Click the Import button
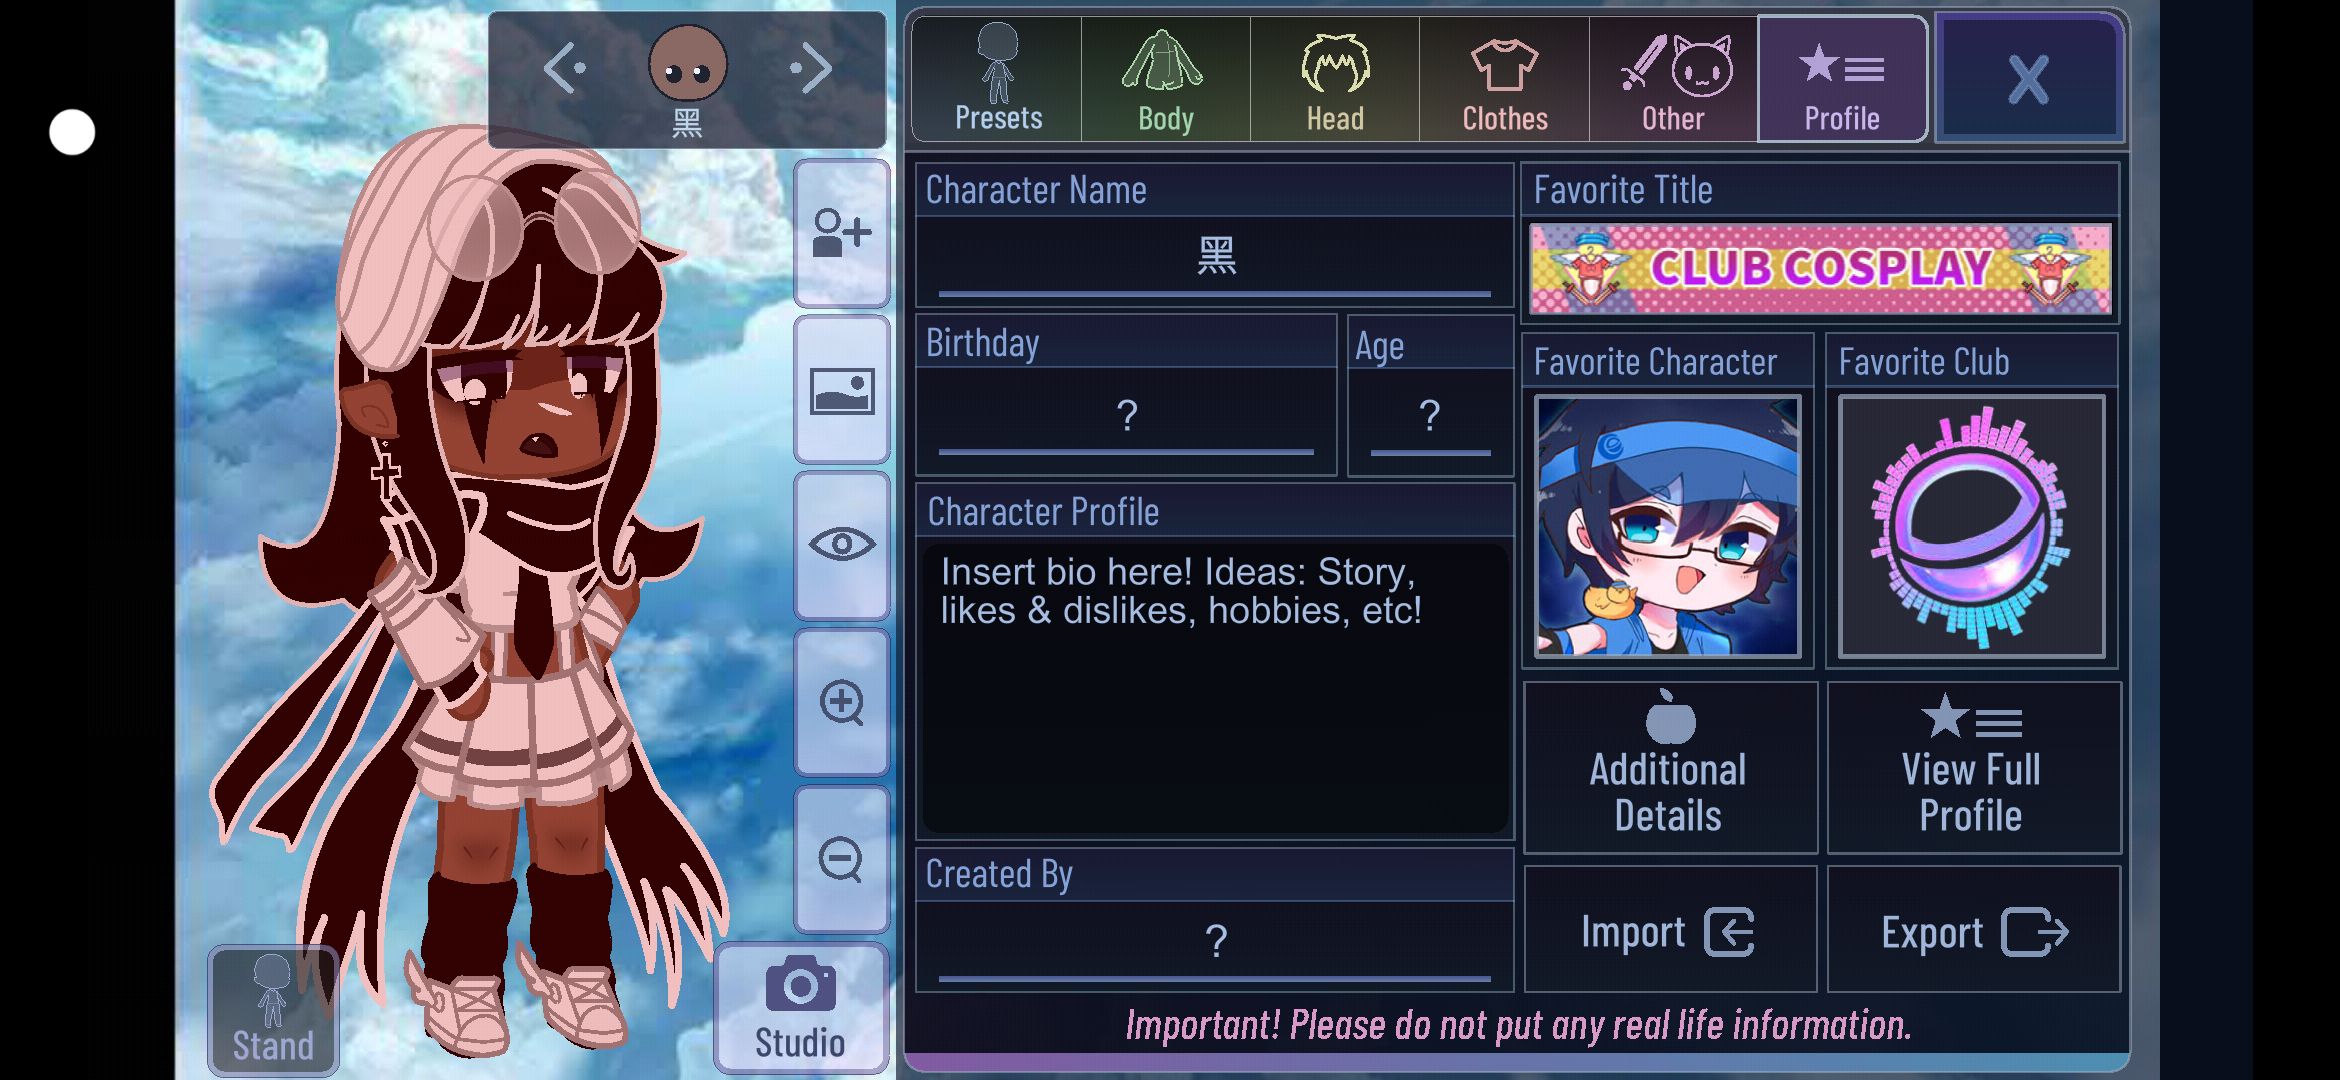The image size is (2340, 1080). (x=1669, y=930)
